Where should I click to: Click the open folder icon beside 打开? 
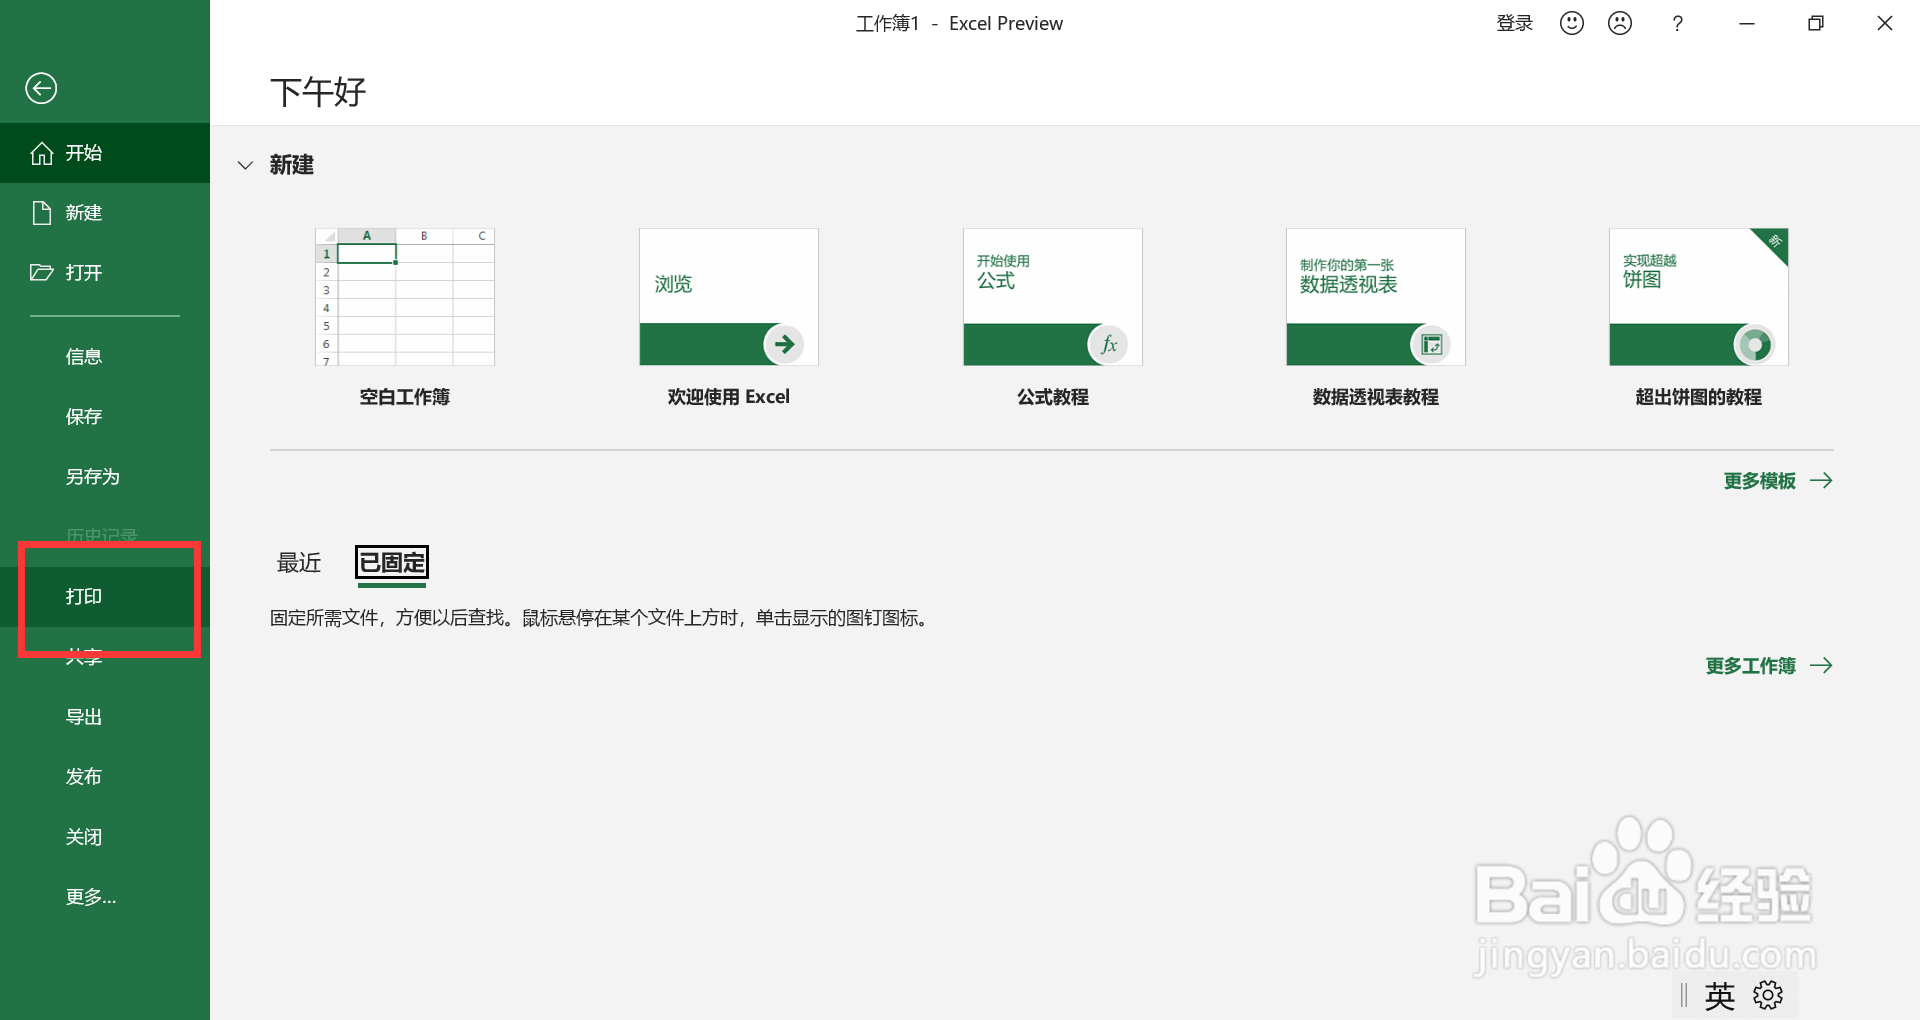[41, 272]
